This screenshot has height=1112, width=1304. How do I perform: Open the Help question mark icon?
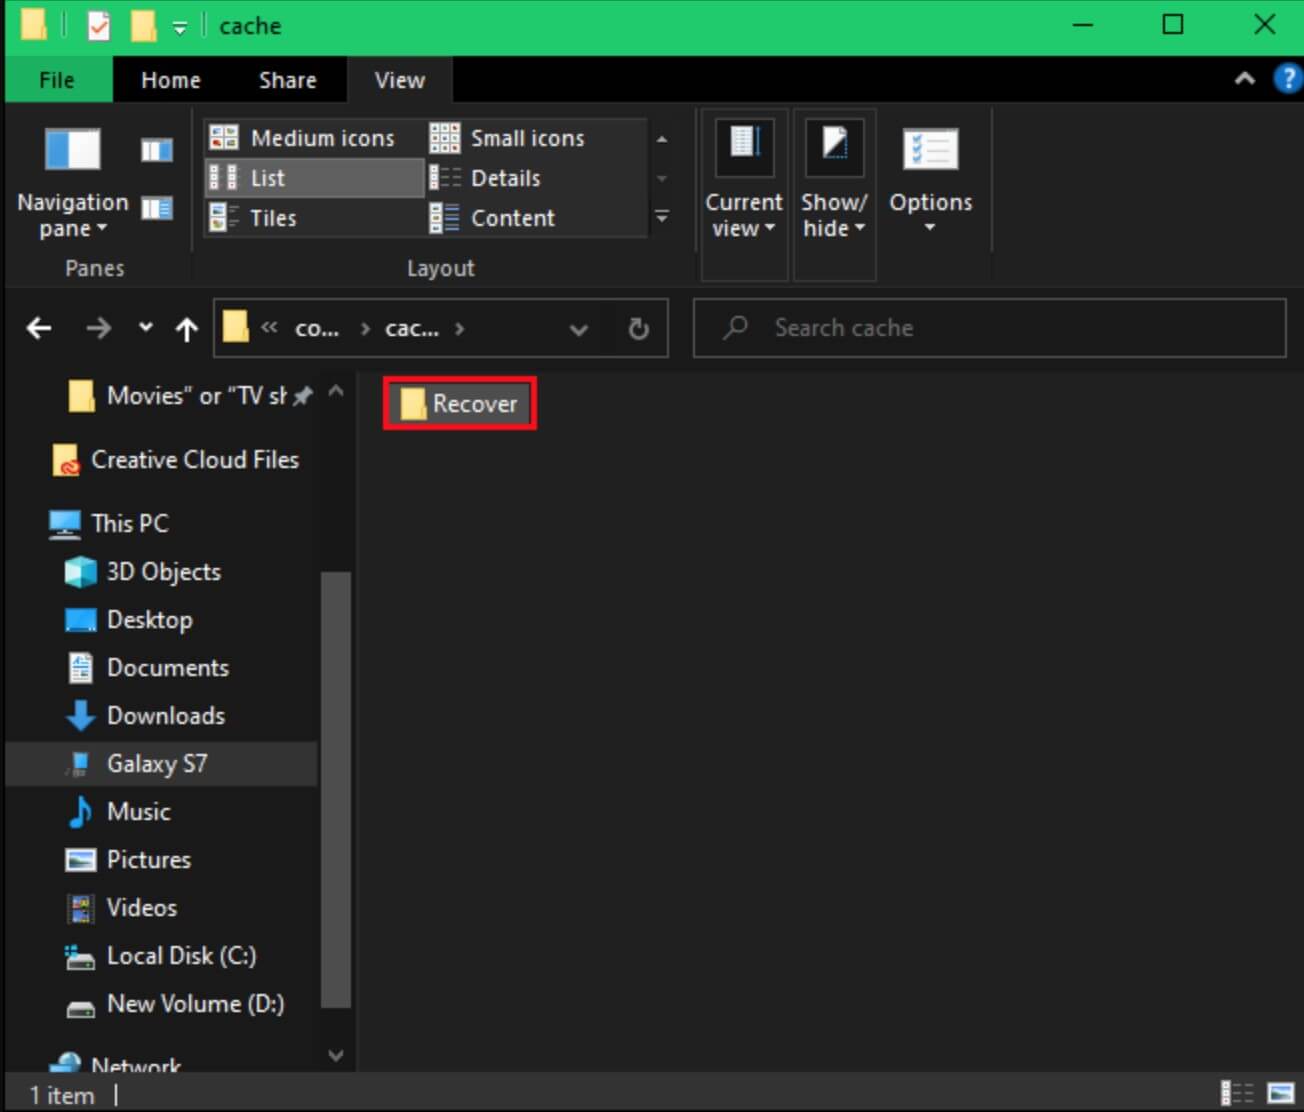(1288, 79)
